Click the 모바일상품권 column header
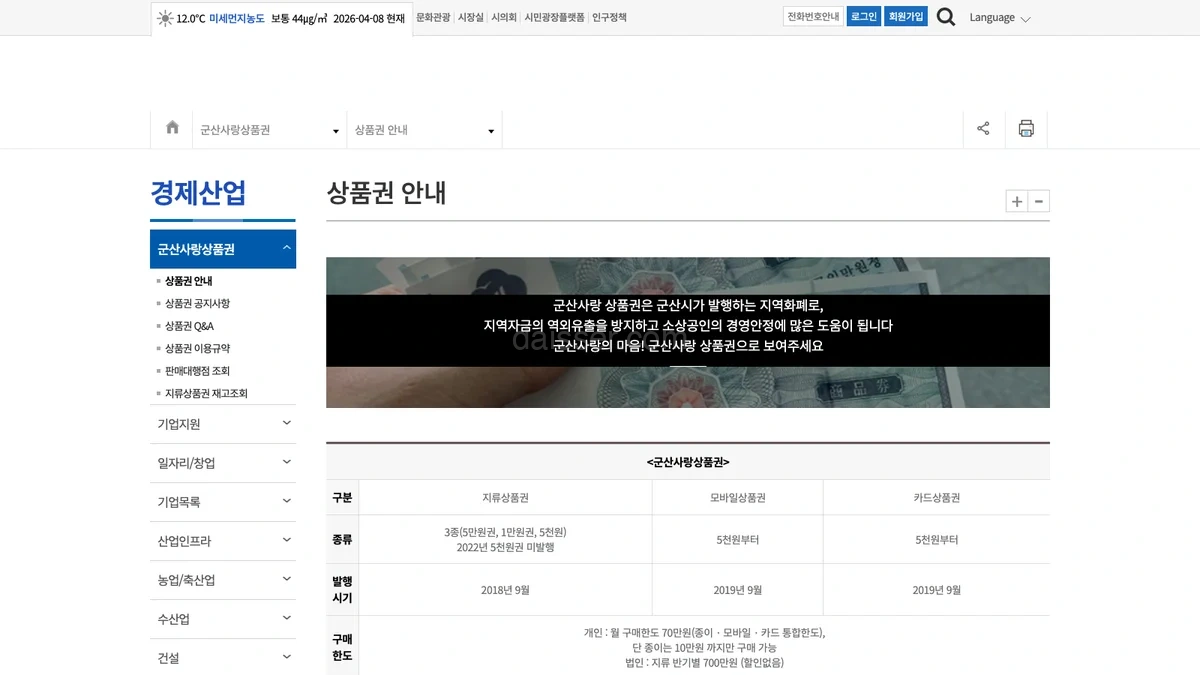The width and height of the screenshot is (1200, 675). 738,498
